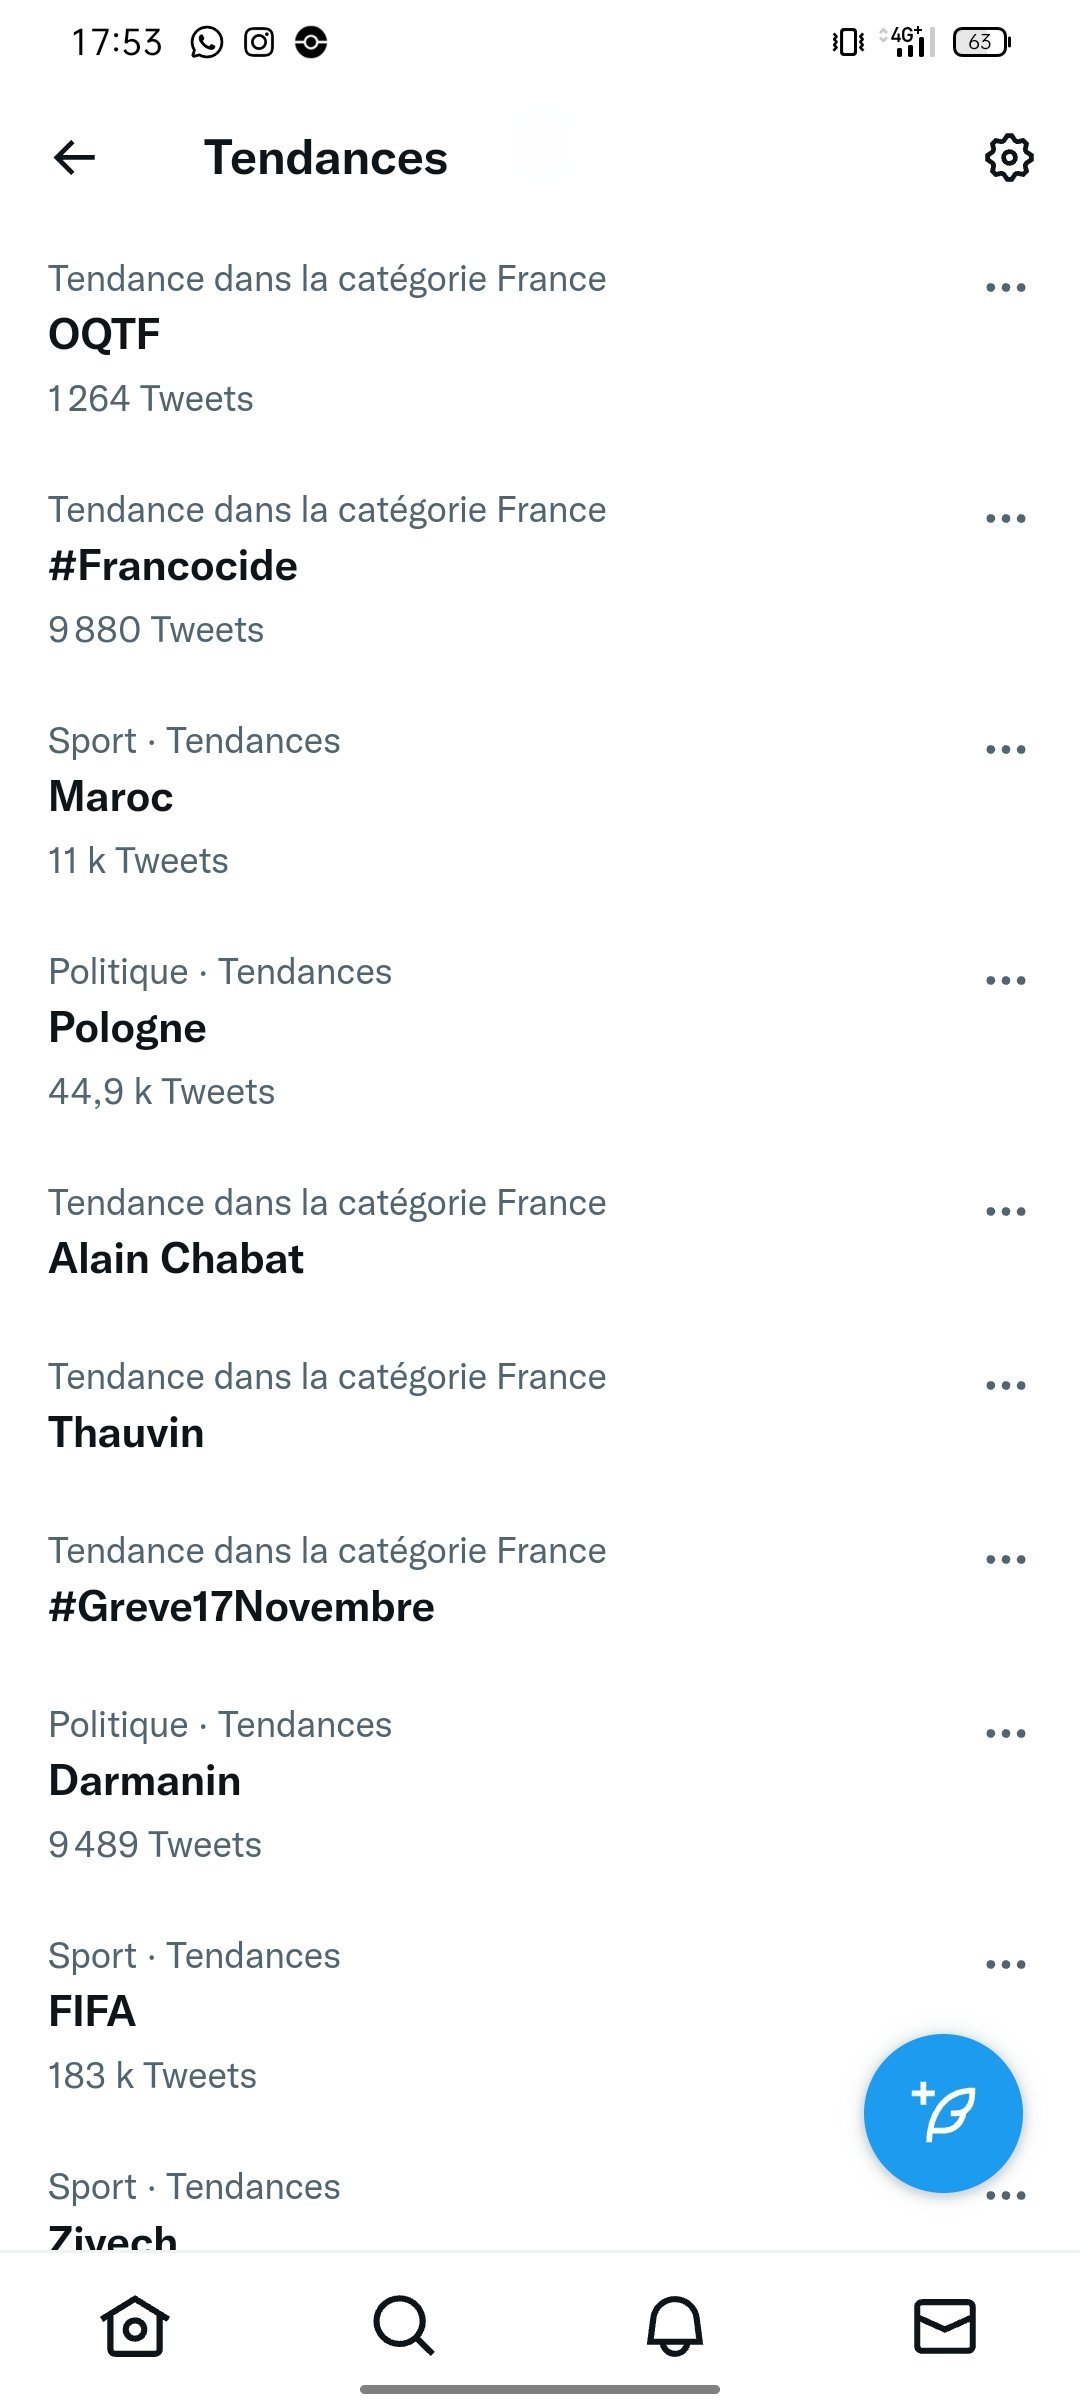Open more options for Alain Chabat

tap(1005, 1212)
